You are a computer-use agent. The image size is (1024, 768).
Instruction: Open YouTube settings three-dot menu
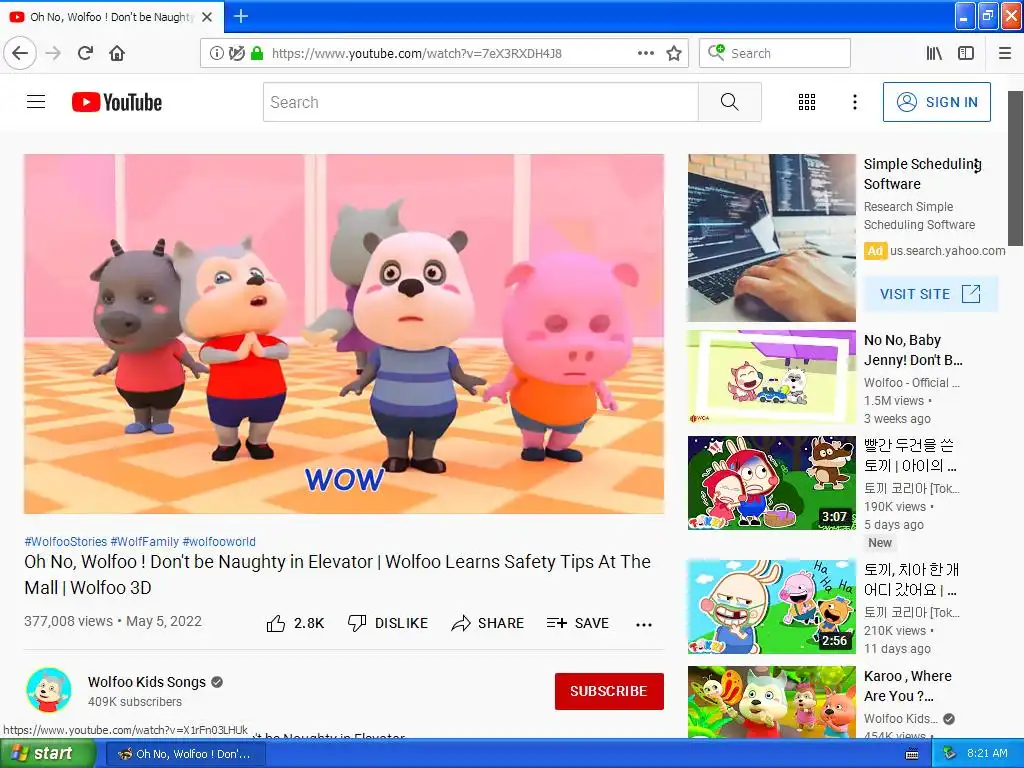pyautogui.click(x=855, y=102)
